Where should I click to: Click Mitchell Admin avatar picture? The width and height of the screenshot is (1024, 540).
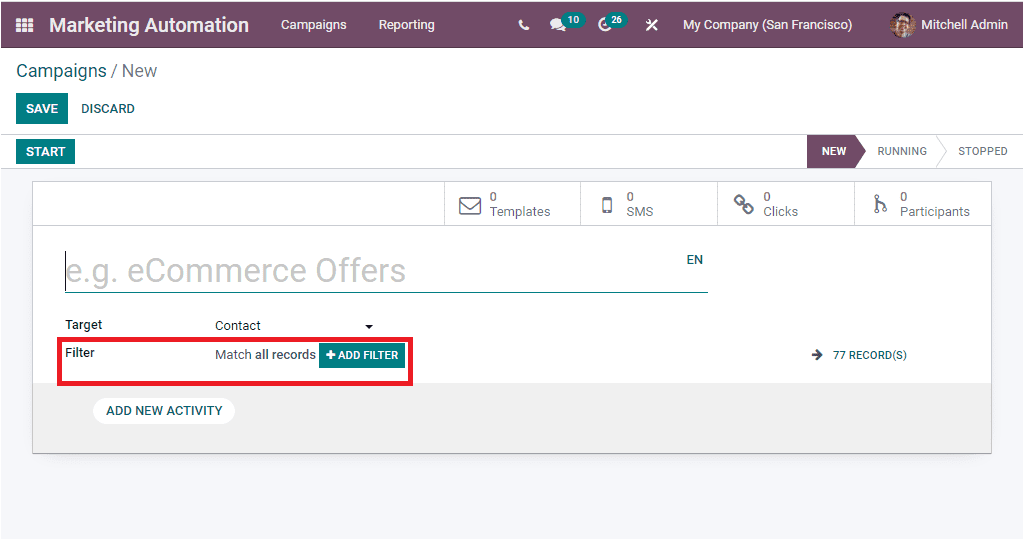click(902, 25)
